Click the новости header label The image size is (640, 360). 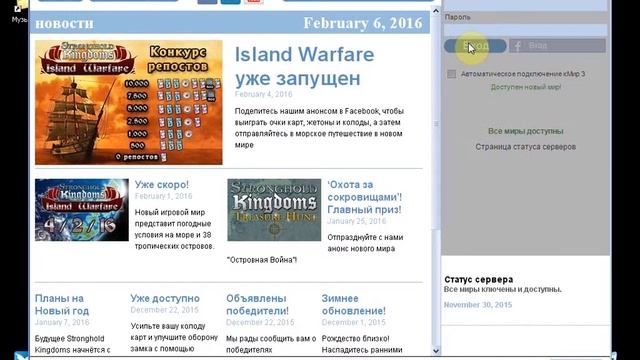pos(64,23)
